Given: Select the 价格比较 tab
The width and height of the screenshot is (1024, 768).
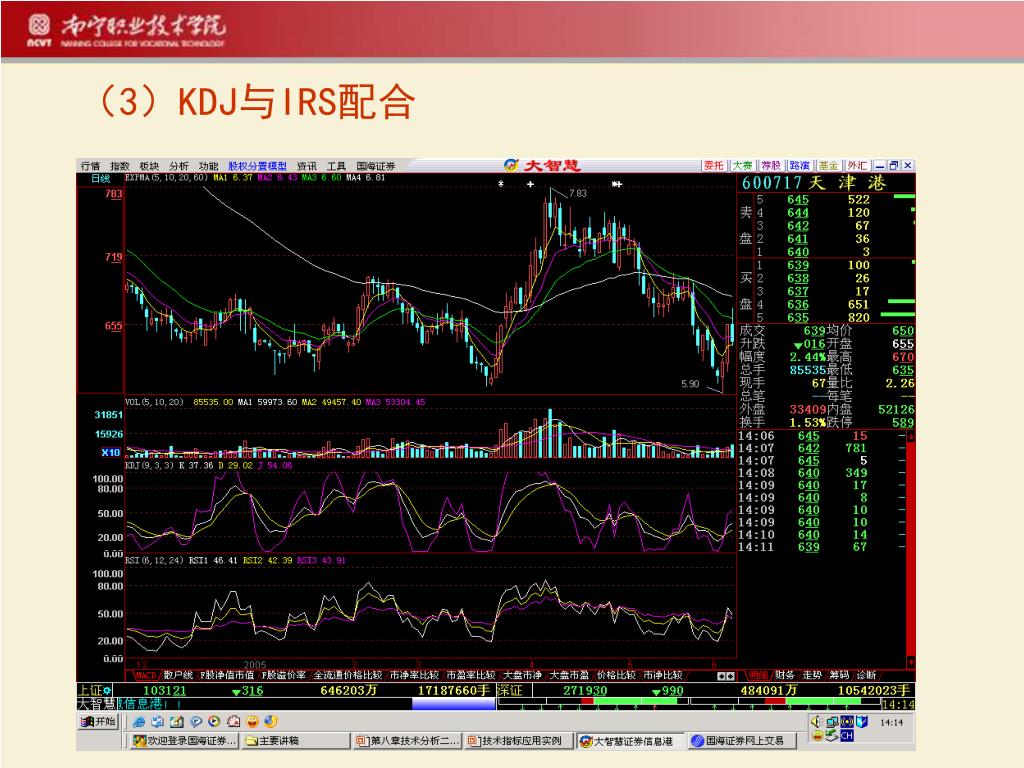Looking at the screenshot, I should tap(616, 675).
